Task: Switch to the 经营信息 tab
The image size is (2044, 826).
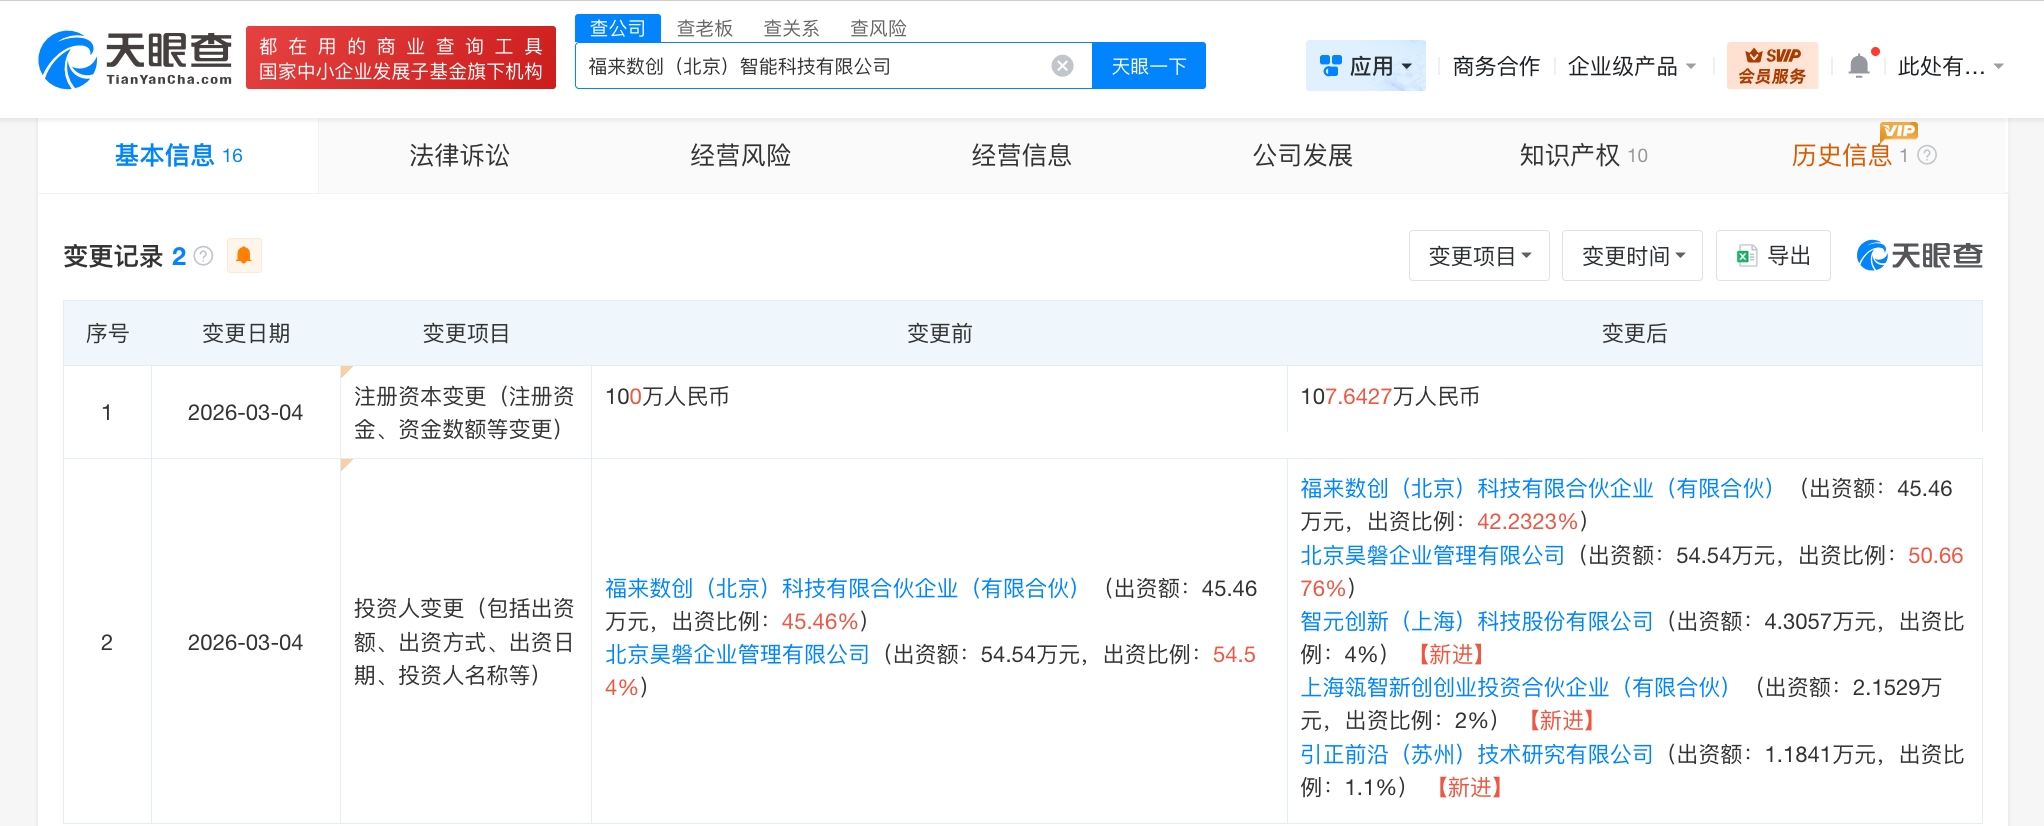Action: tap(1022, 155)
